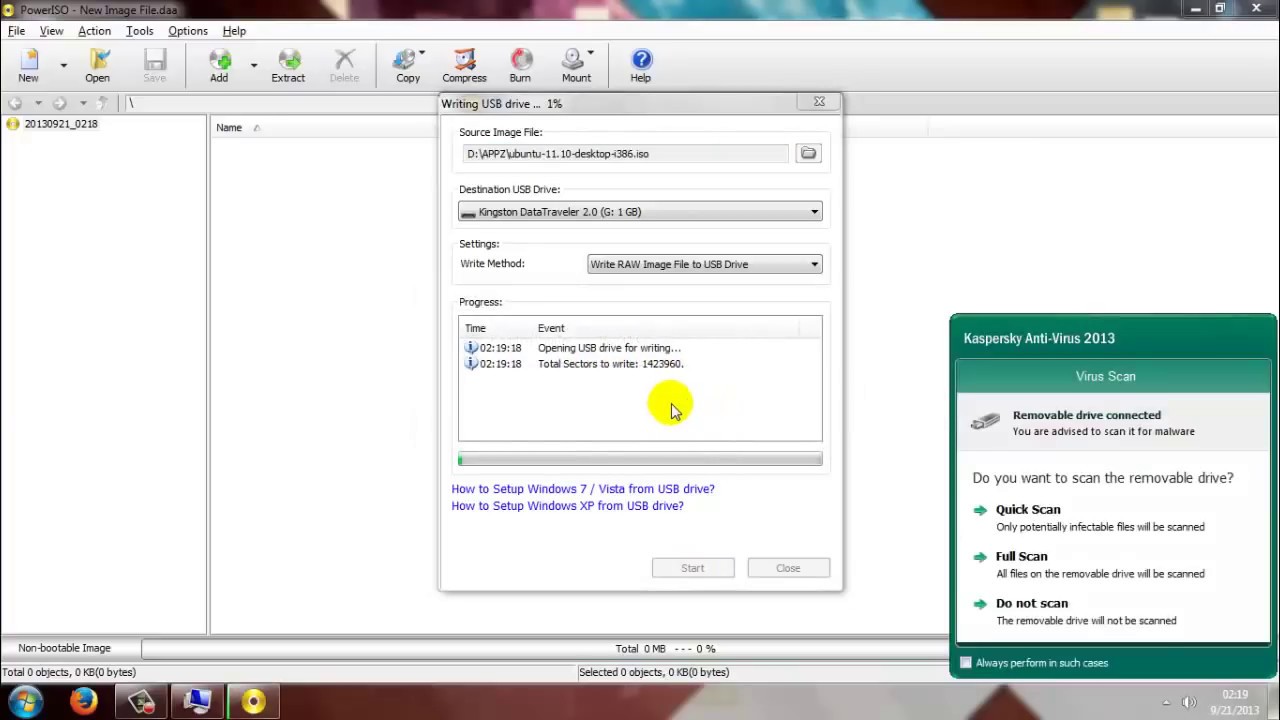
Task: Go forward with the navigation arrow
Action: click(59, 103)
